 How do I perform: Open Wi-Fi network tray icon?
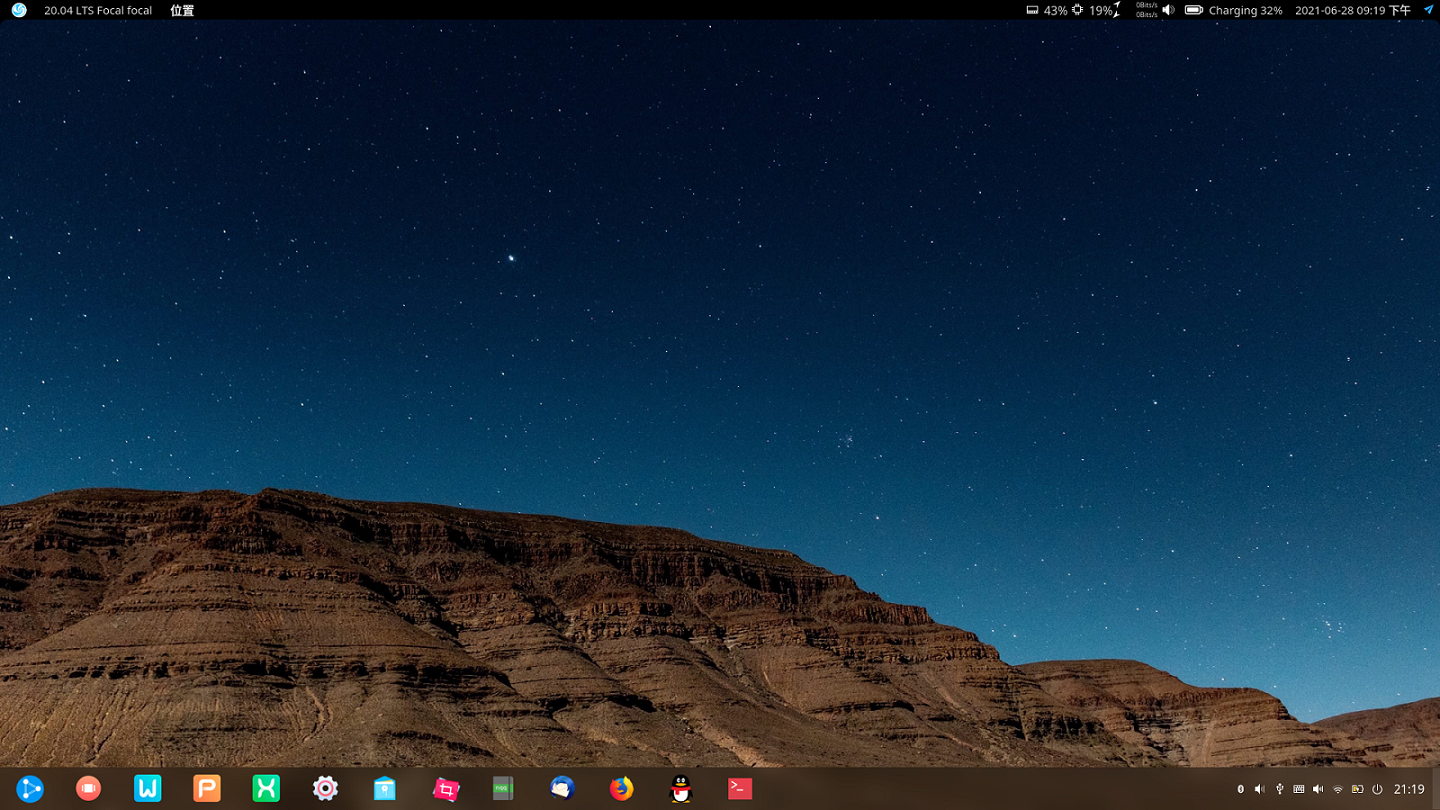[1338, 790]
